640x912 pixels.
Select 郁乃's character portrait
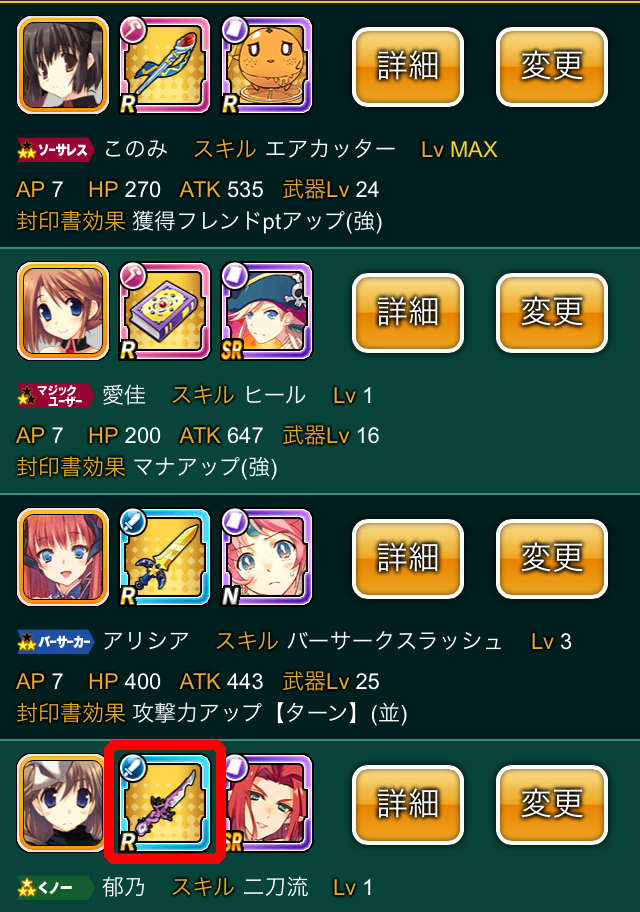(x=61, y=803)
